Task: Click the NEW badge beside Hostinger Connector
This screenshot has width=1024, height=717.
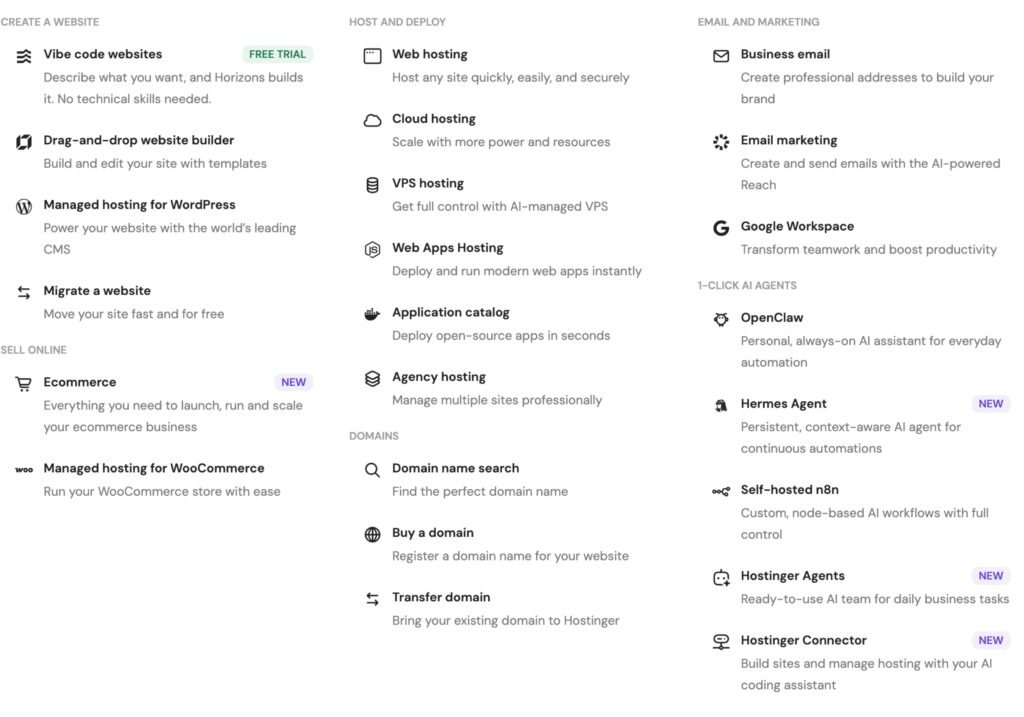Action: [x=990, y=640]
